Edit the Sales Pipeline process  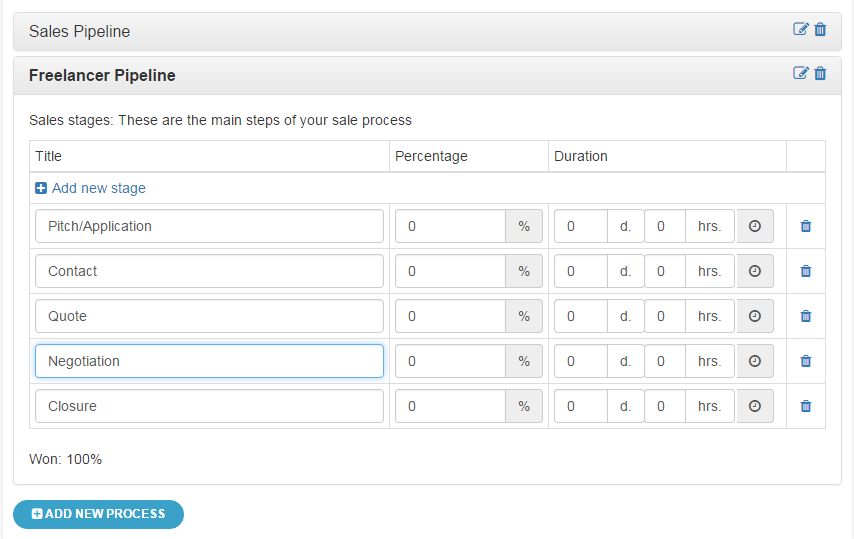[x=801, y=29]
